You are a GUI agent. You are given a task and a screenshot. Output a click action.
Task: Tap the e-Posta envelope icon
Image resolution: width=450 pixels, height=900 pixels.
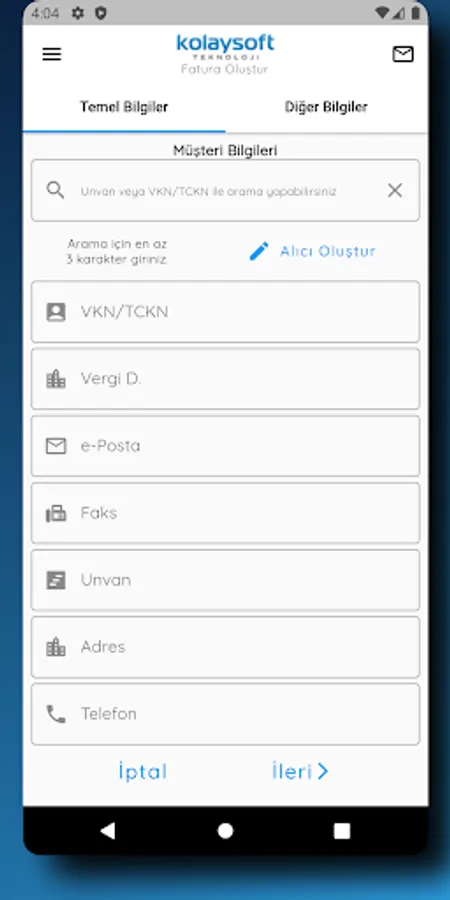(x=56, y=446)
